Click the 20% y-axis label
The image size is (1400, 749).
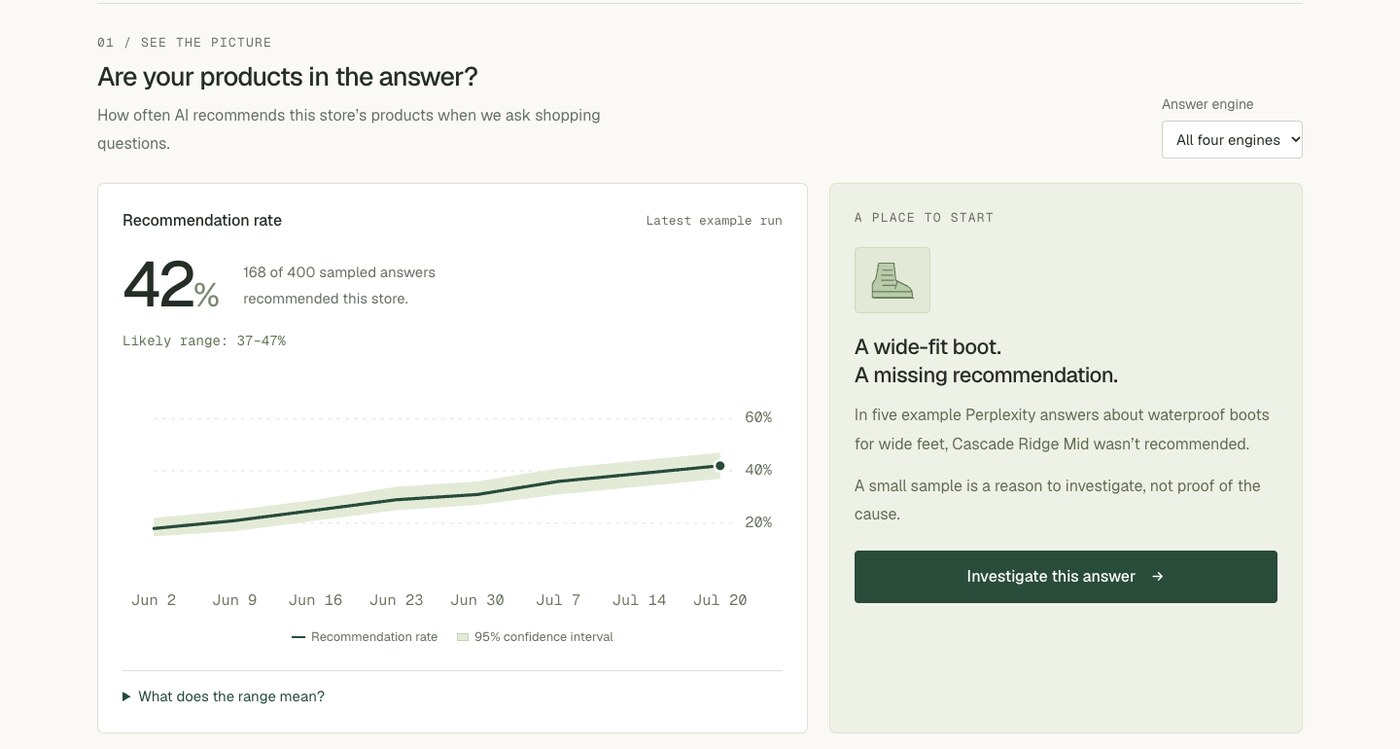tap(758, 522)
